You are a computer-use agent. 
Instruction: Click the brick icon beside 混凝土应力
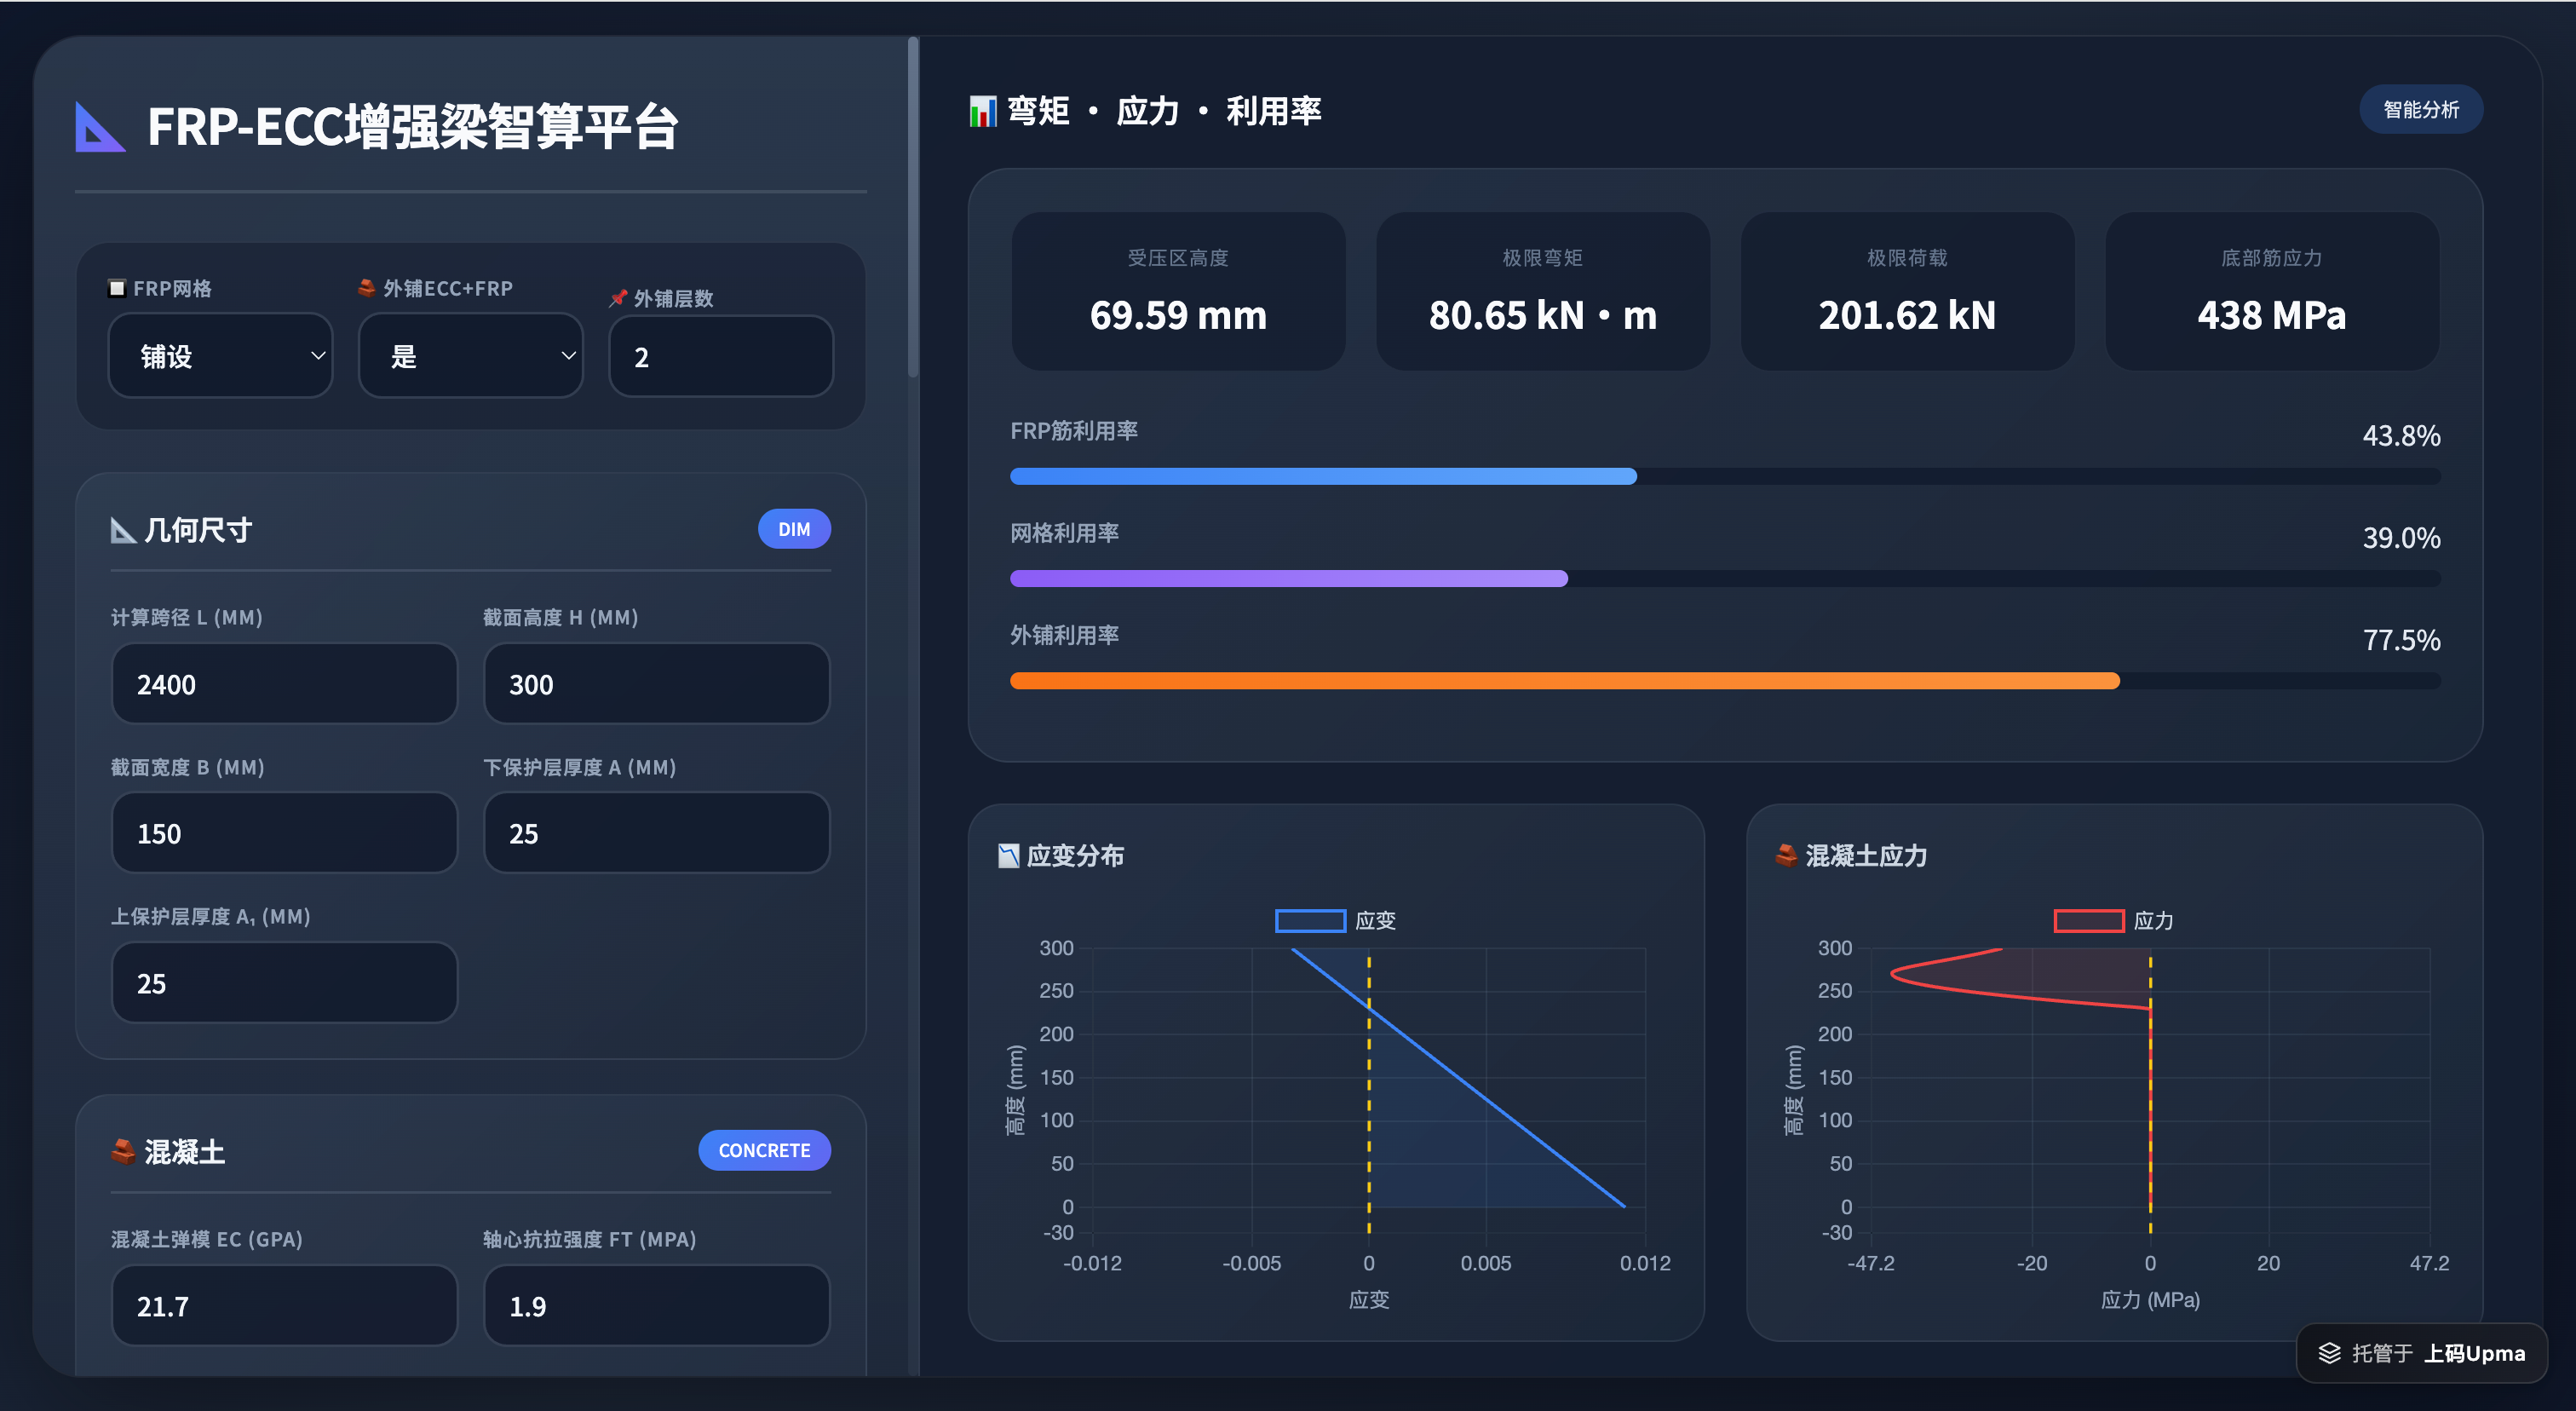click(x=1787, y=856)
